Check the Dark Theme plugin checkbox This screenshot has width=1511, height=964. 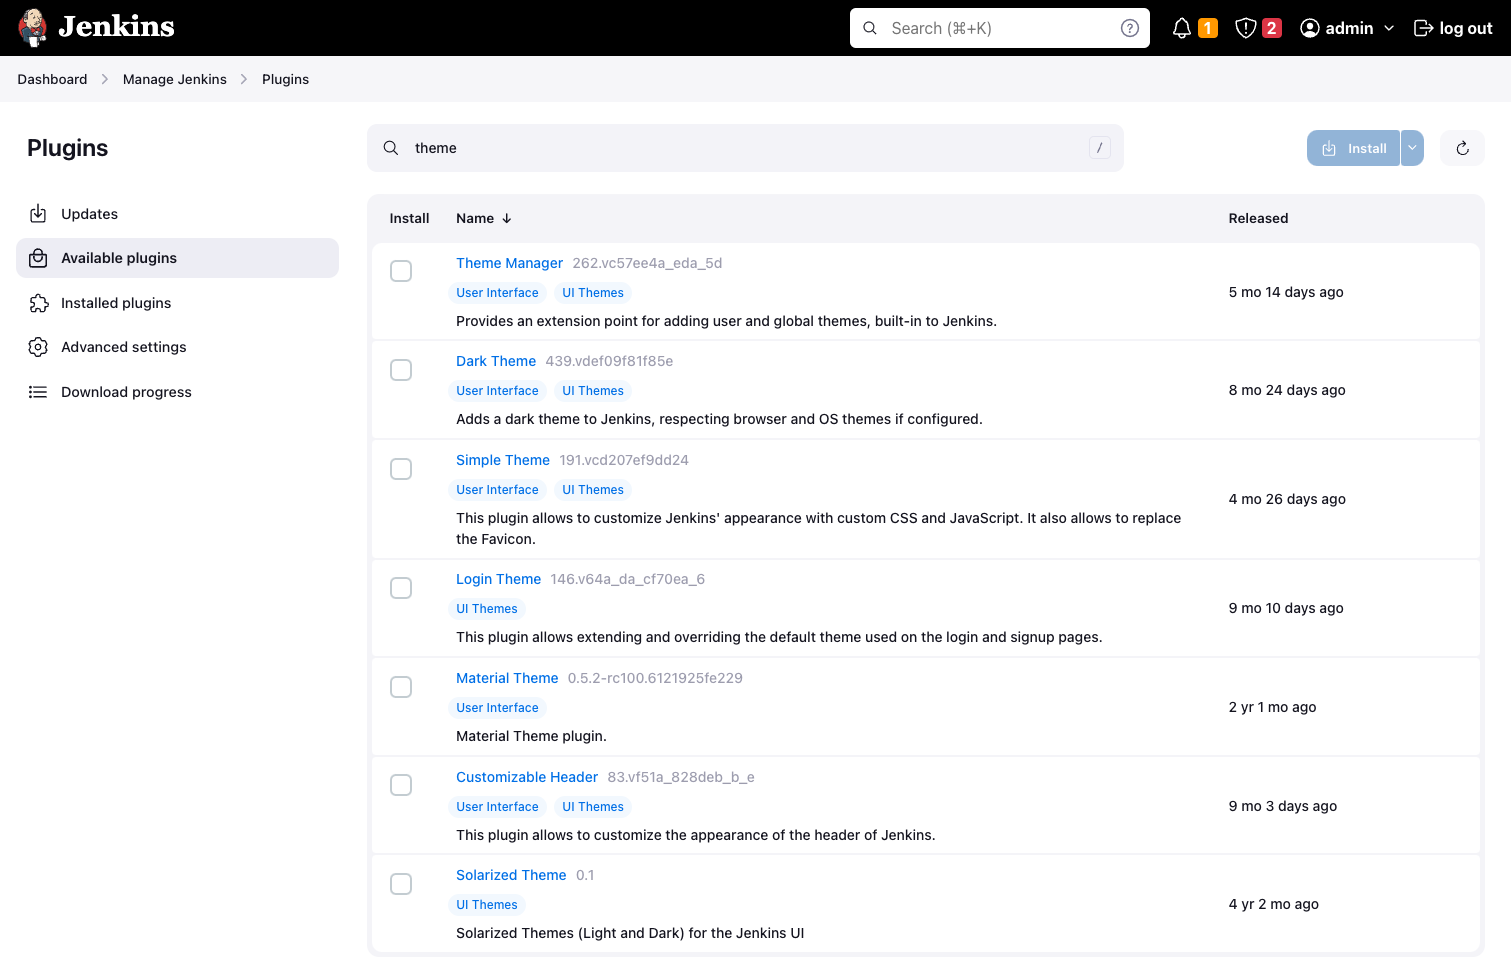[x=401, y=370]
